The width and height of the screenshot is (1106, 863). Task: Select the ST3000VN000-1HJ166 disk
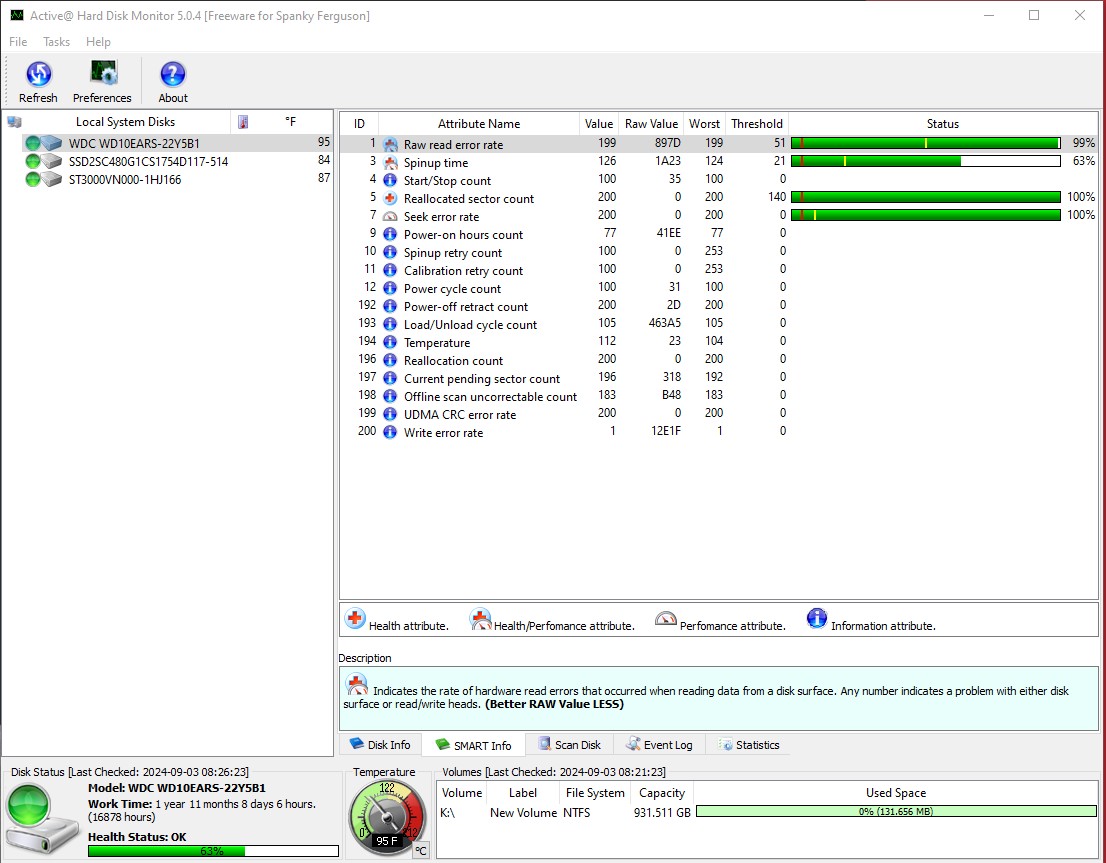pos(125,179)
